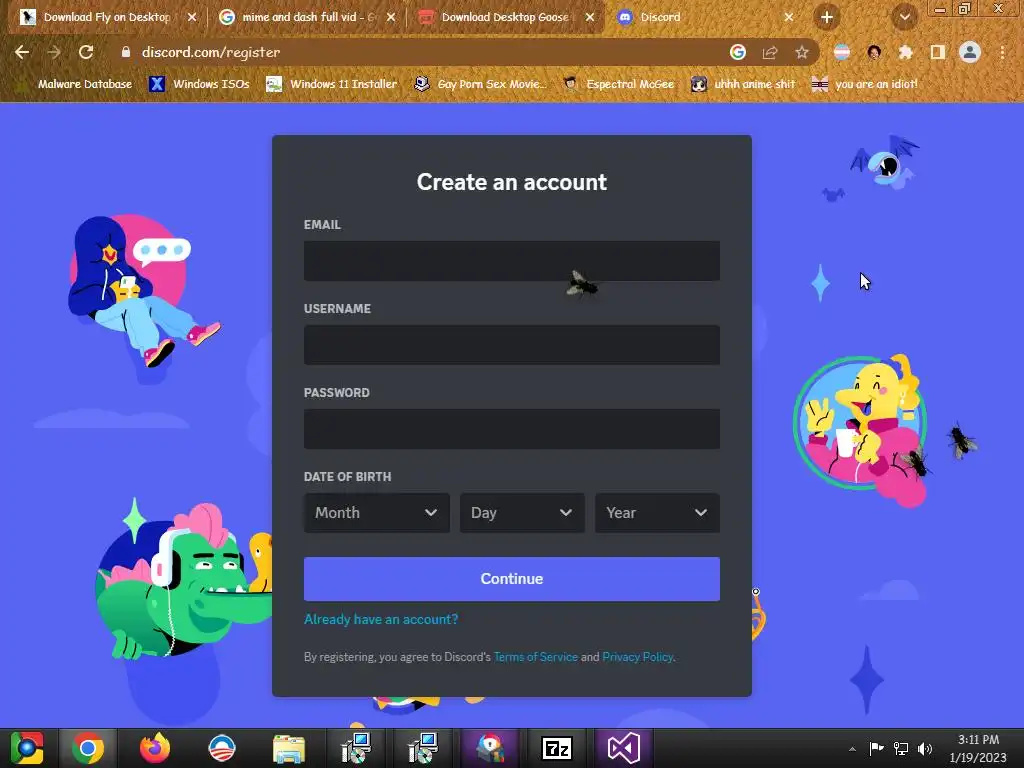
Task: Expand the Year dropdown
Action: 658,513
